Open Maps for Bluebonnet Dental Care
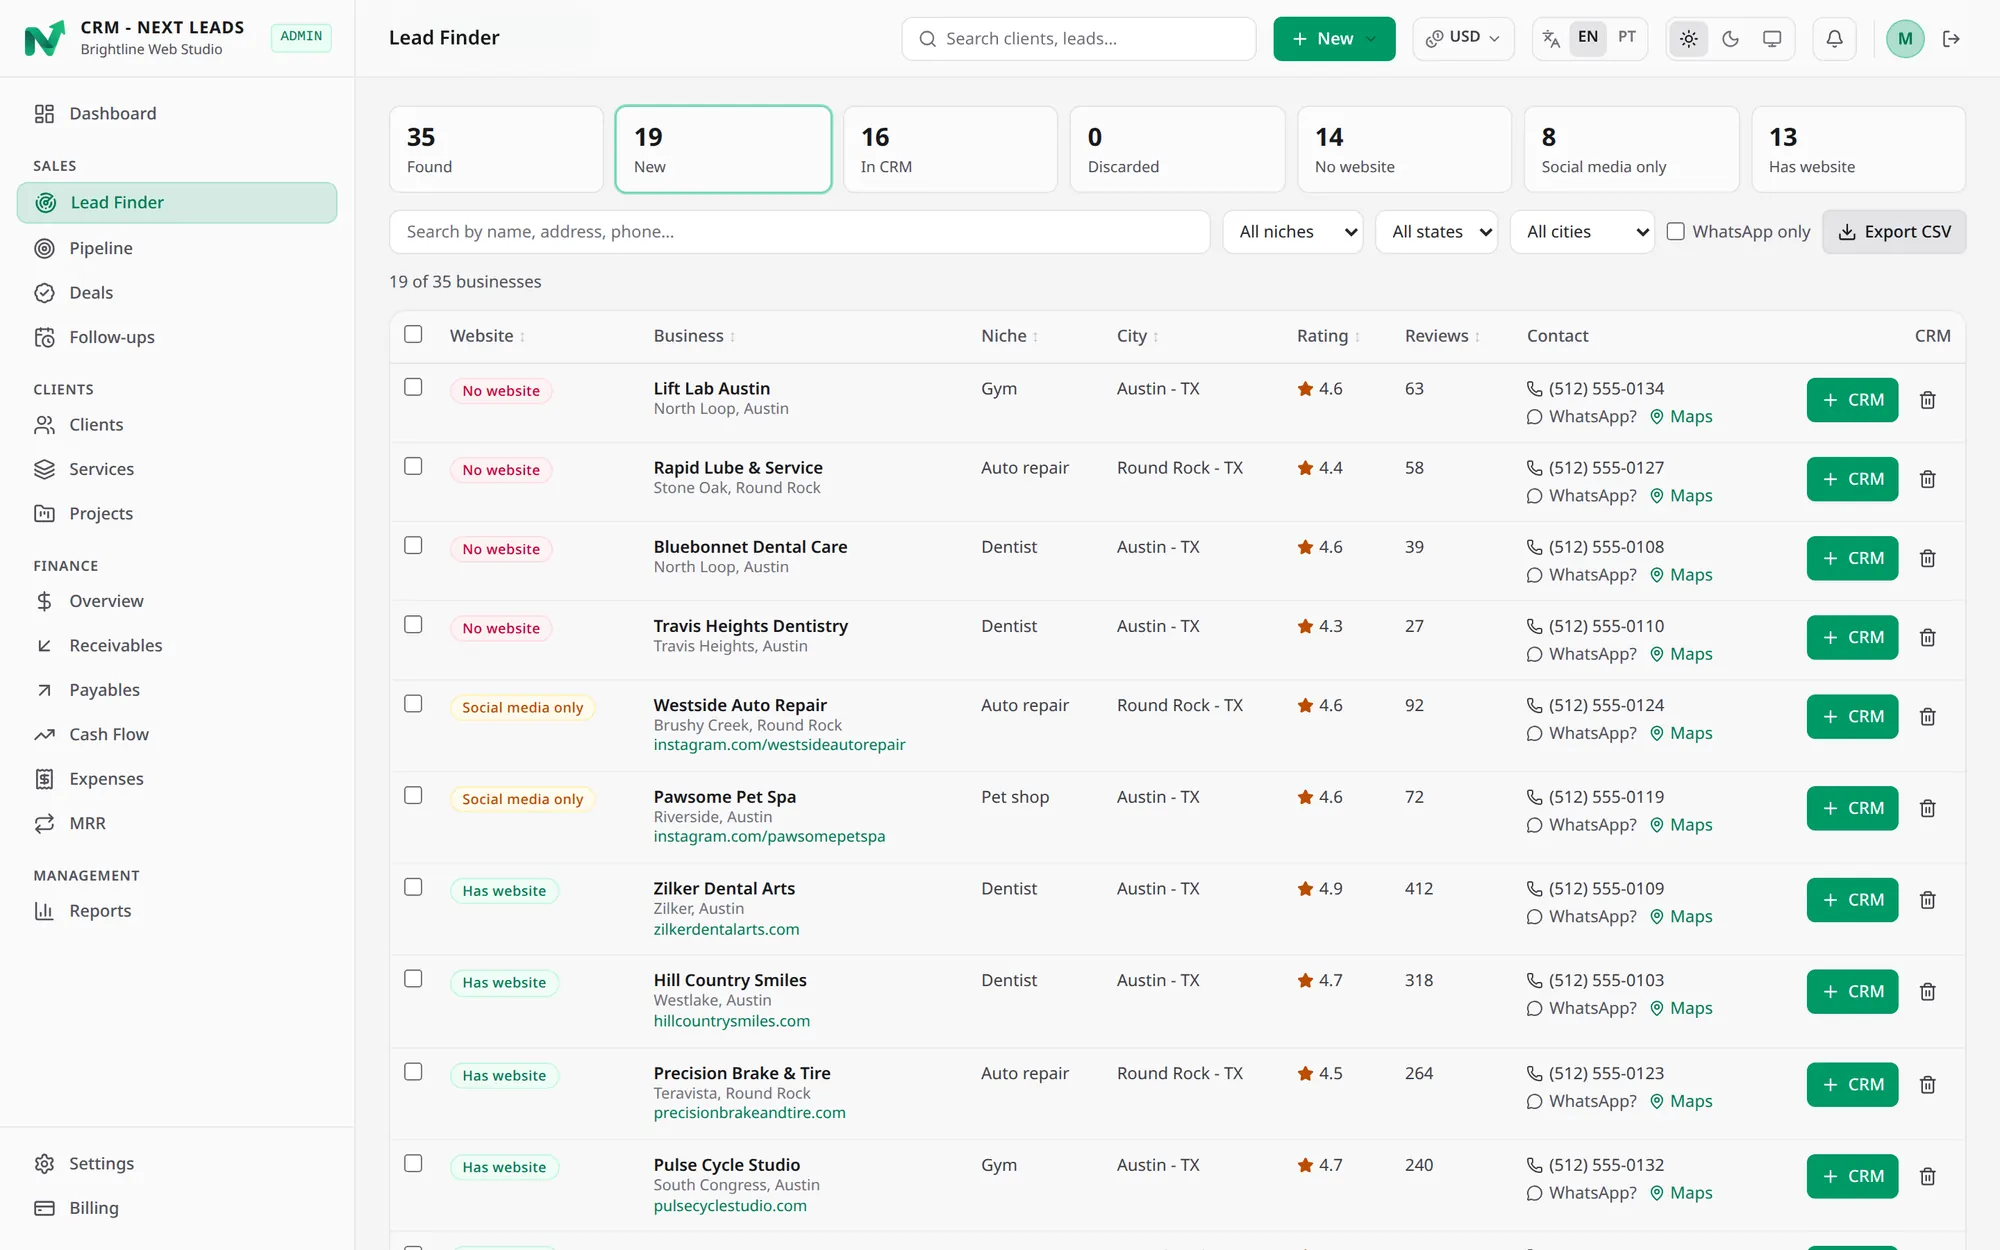Viewport: 2000px width, 1250px height. [x=1681, y=575]
